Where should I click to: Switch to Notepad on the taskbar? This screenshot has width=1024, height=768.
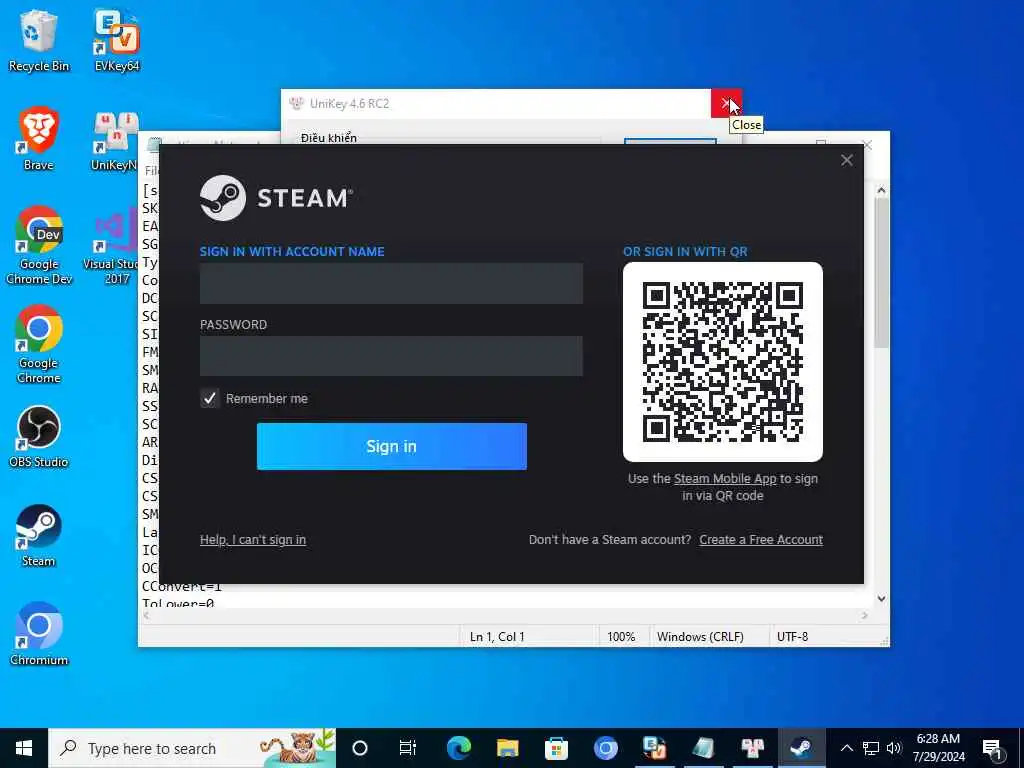point(703,748)
